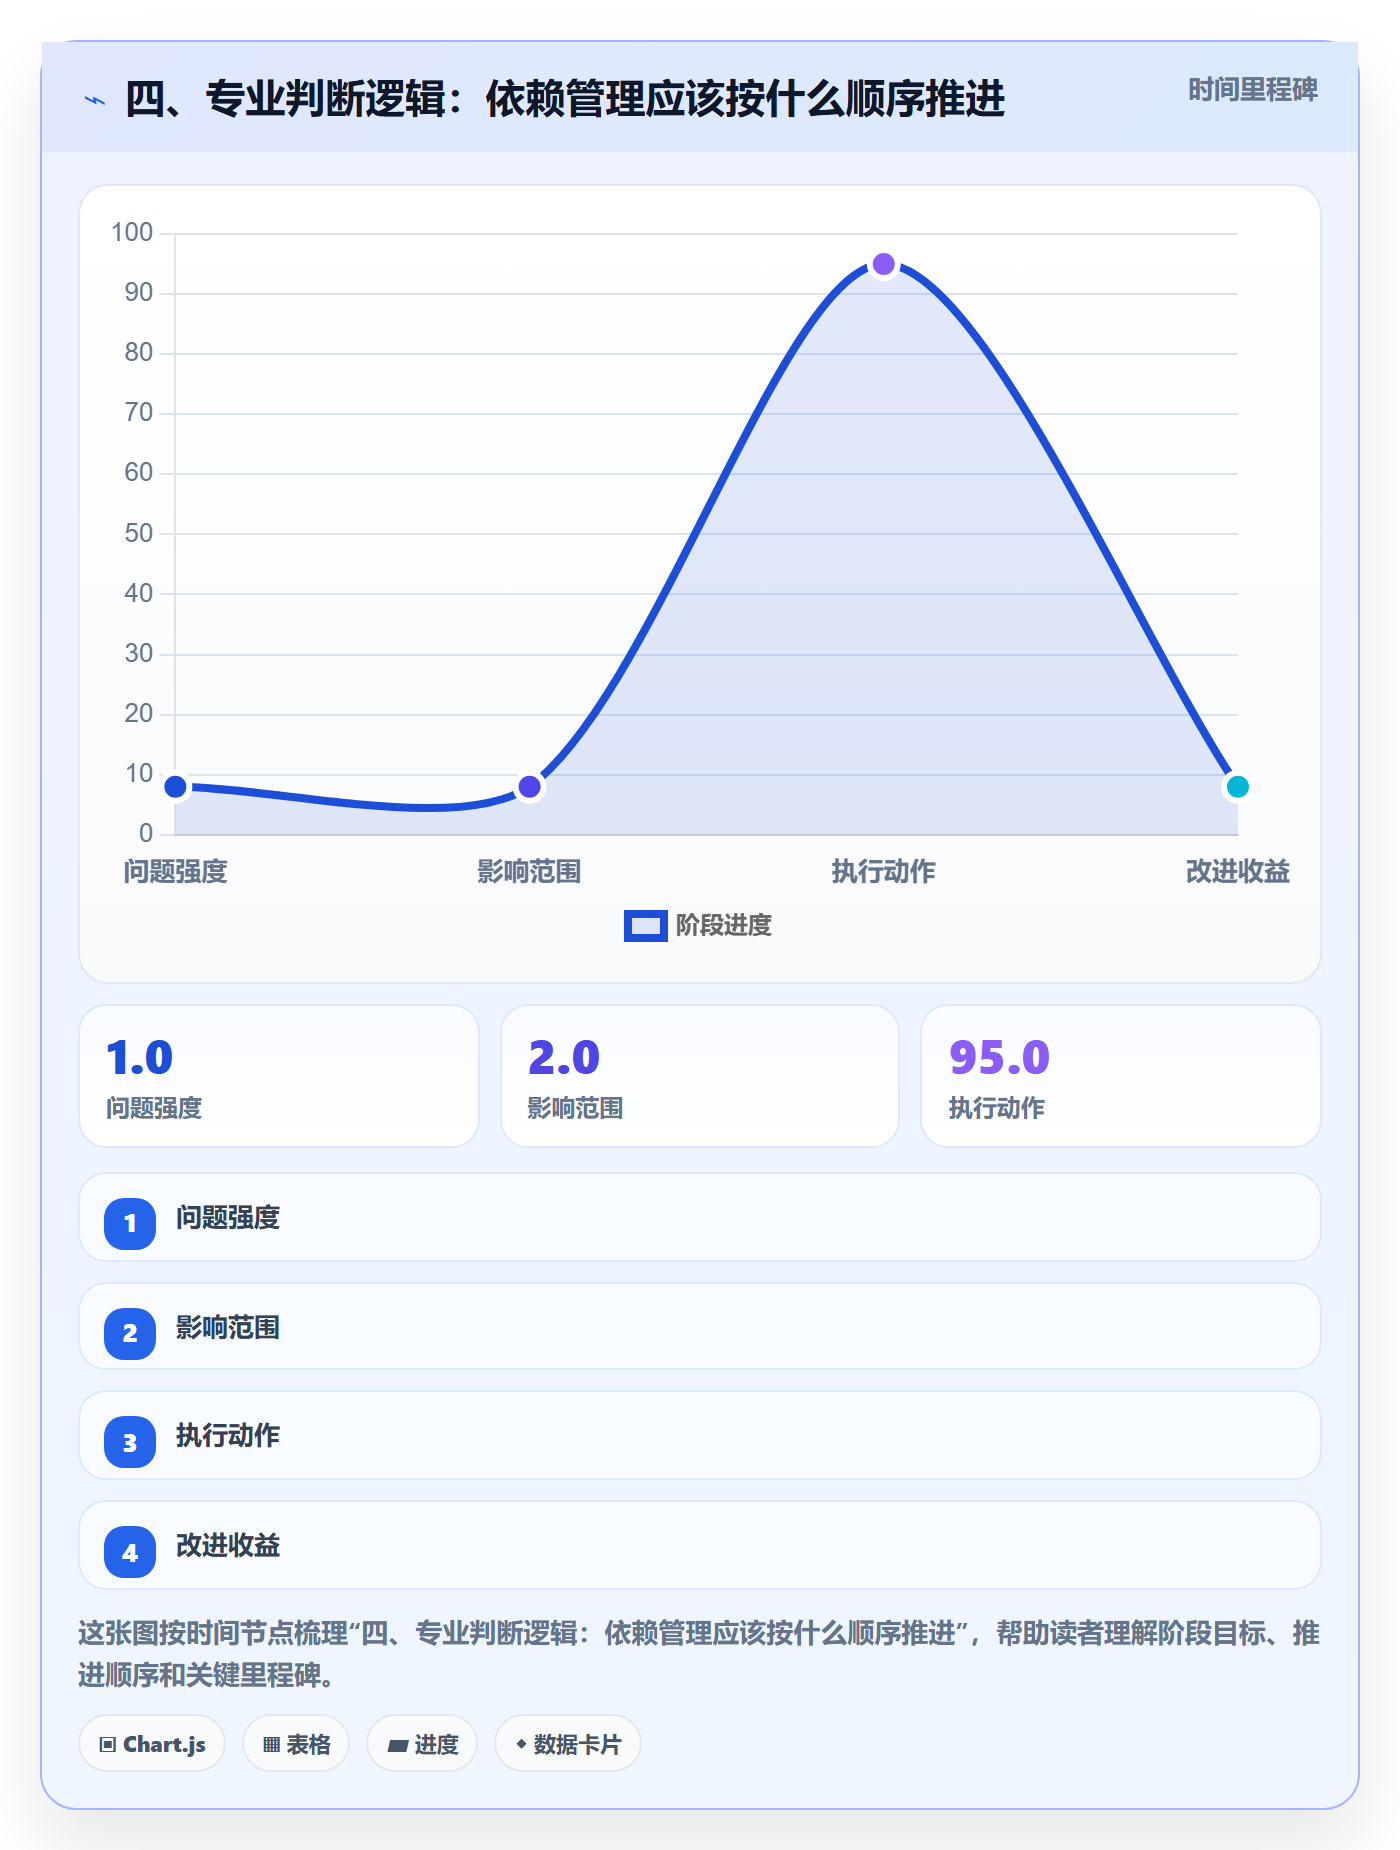The image size is (1400, 1850).
Task: Click the description paragraph starting with 这张图按时间节点
Action: tap(699, 1654)
